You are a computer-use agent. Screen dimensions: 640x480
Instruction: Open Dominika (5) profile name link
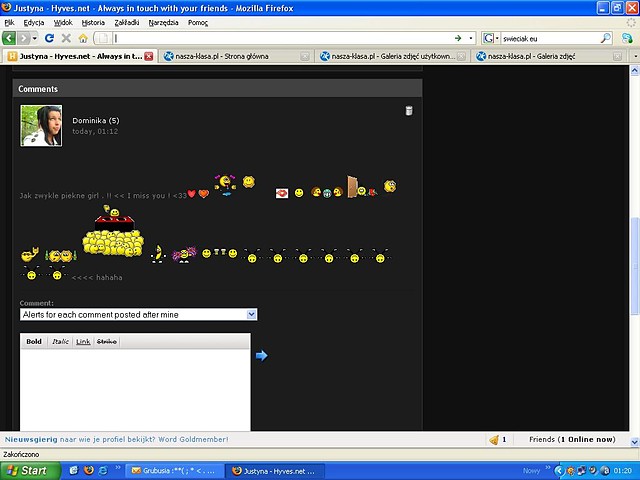tap(96, 120)
